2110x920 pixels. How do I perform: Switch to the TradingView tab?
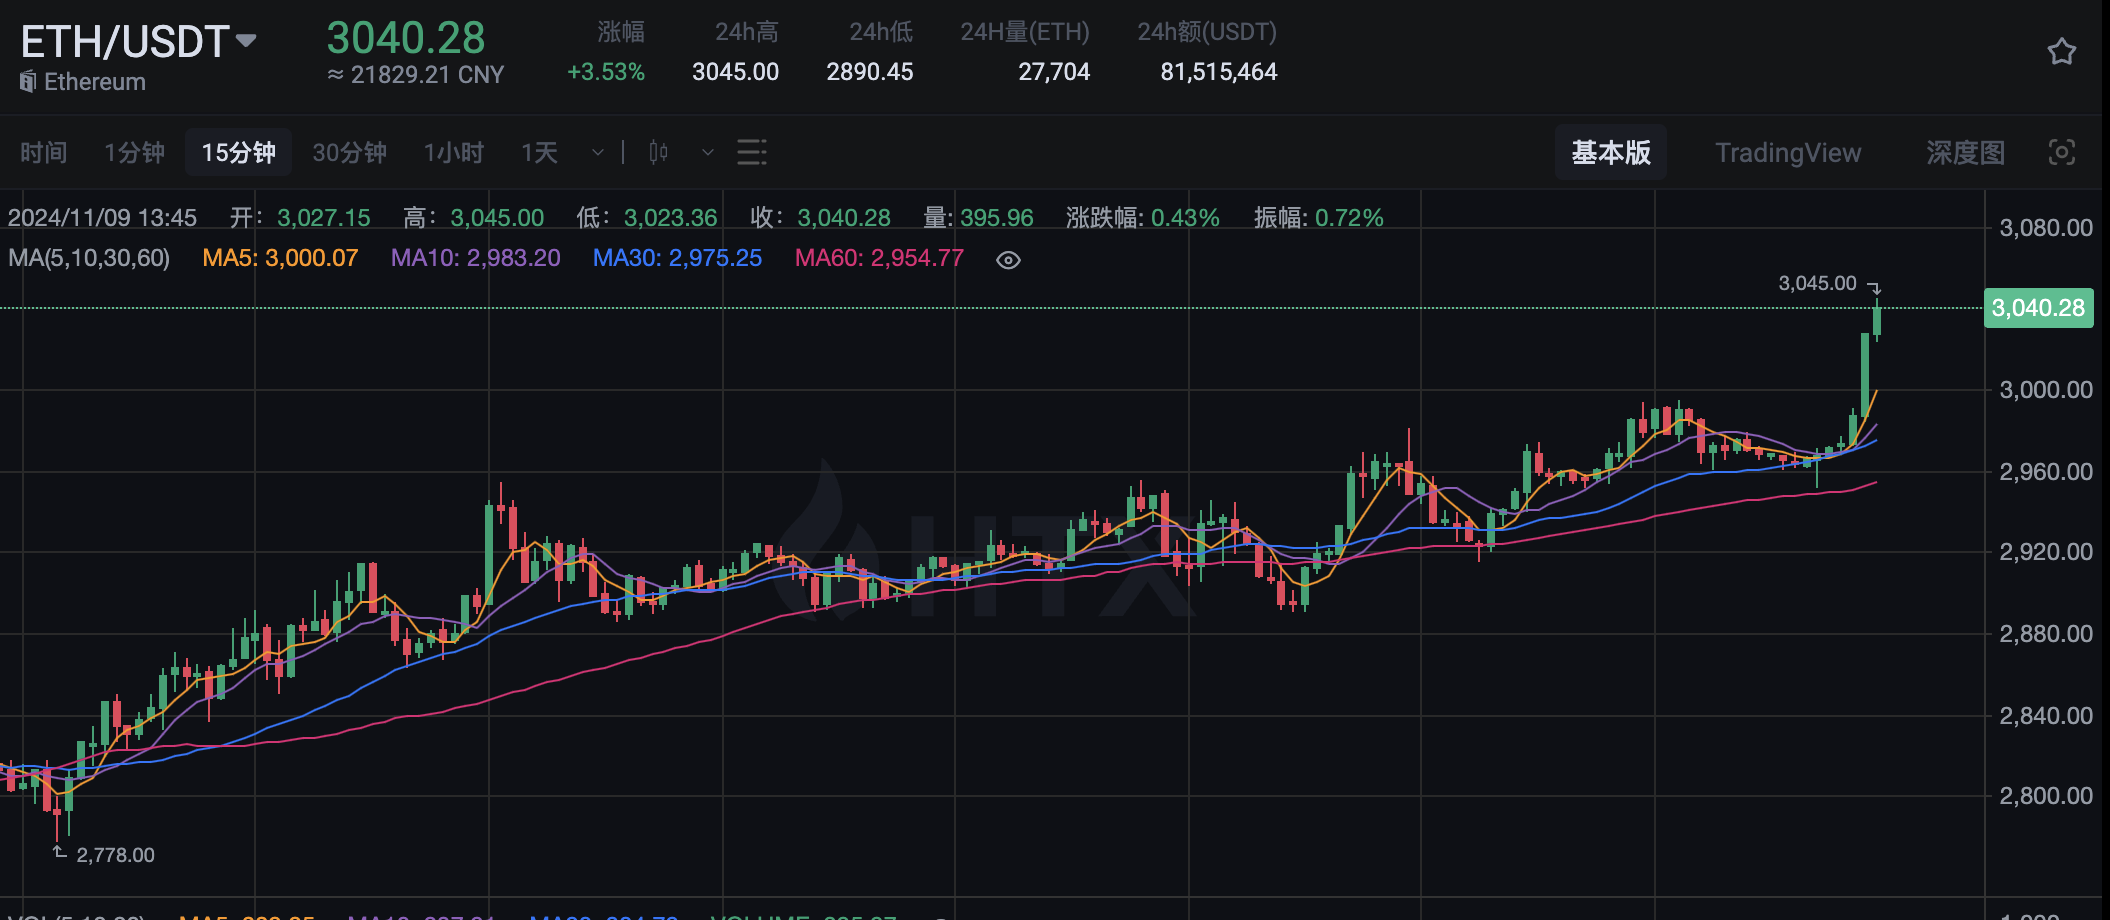[1788, 152]
